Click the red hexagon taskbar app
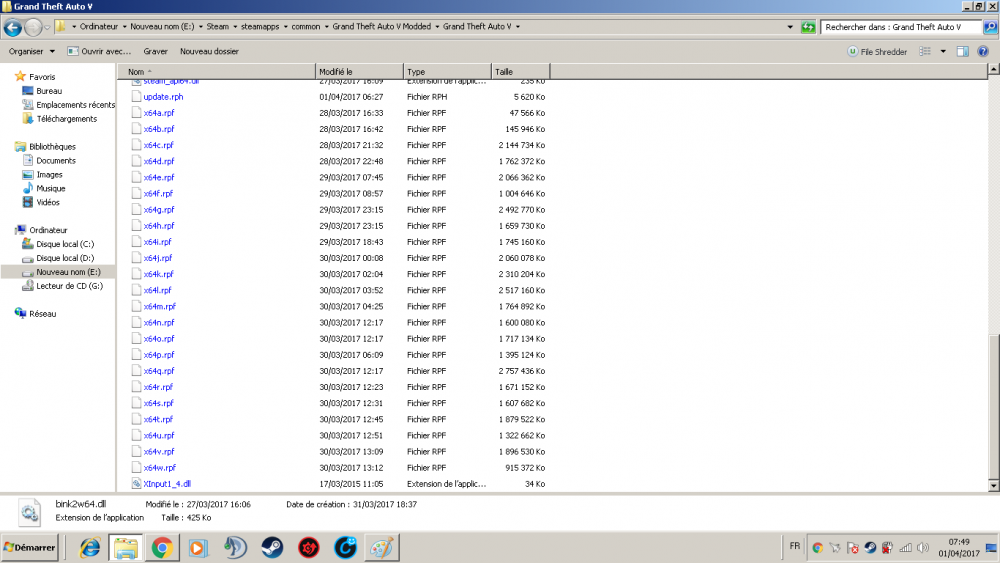This screenshot has height=563, width=1000. point(309,548)
